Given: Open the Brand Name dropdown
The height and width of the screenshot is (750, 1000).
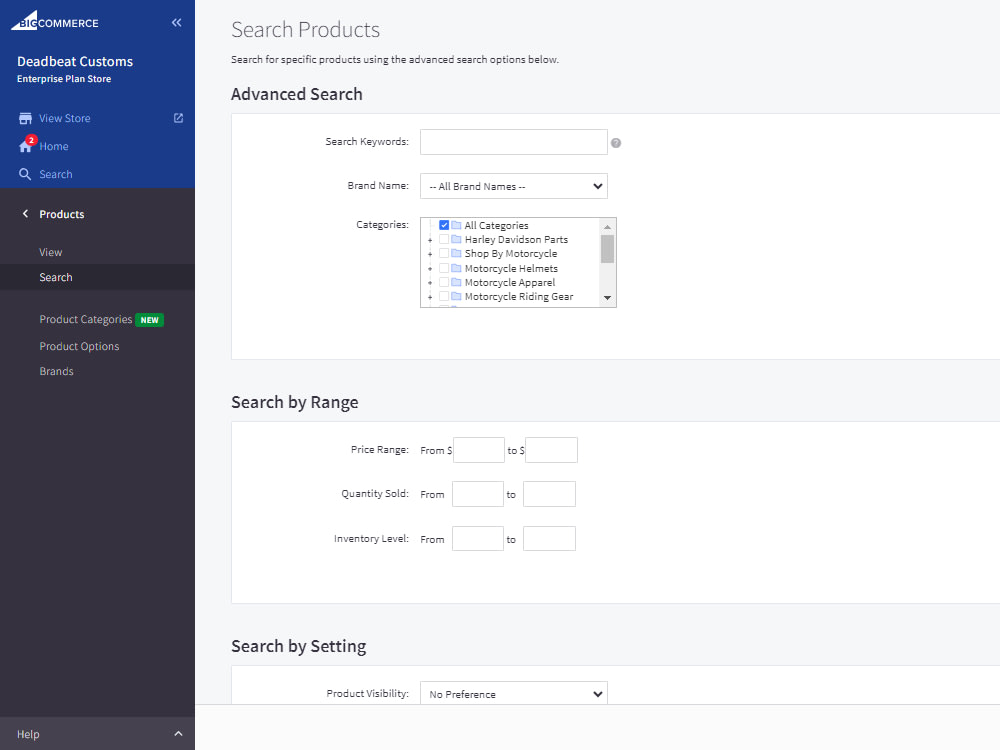Looking at the screenshot, I should pos(513,186).
